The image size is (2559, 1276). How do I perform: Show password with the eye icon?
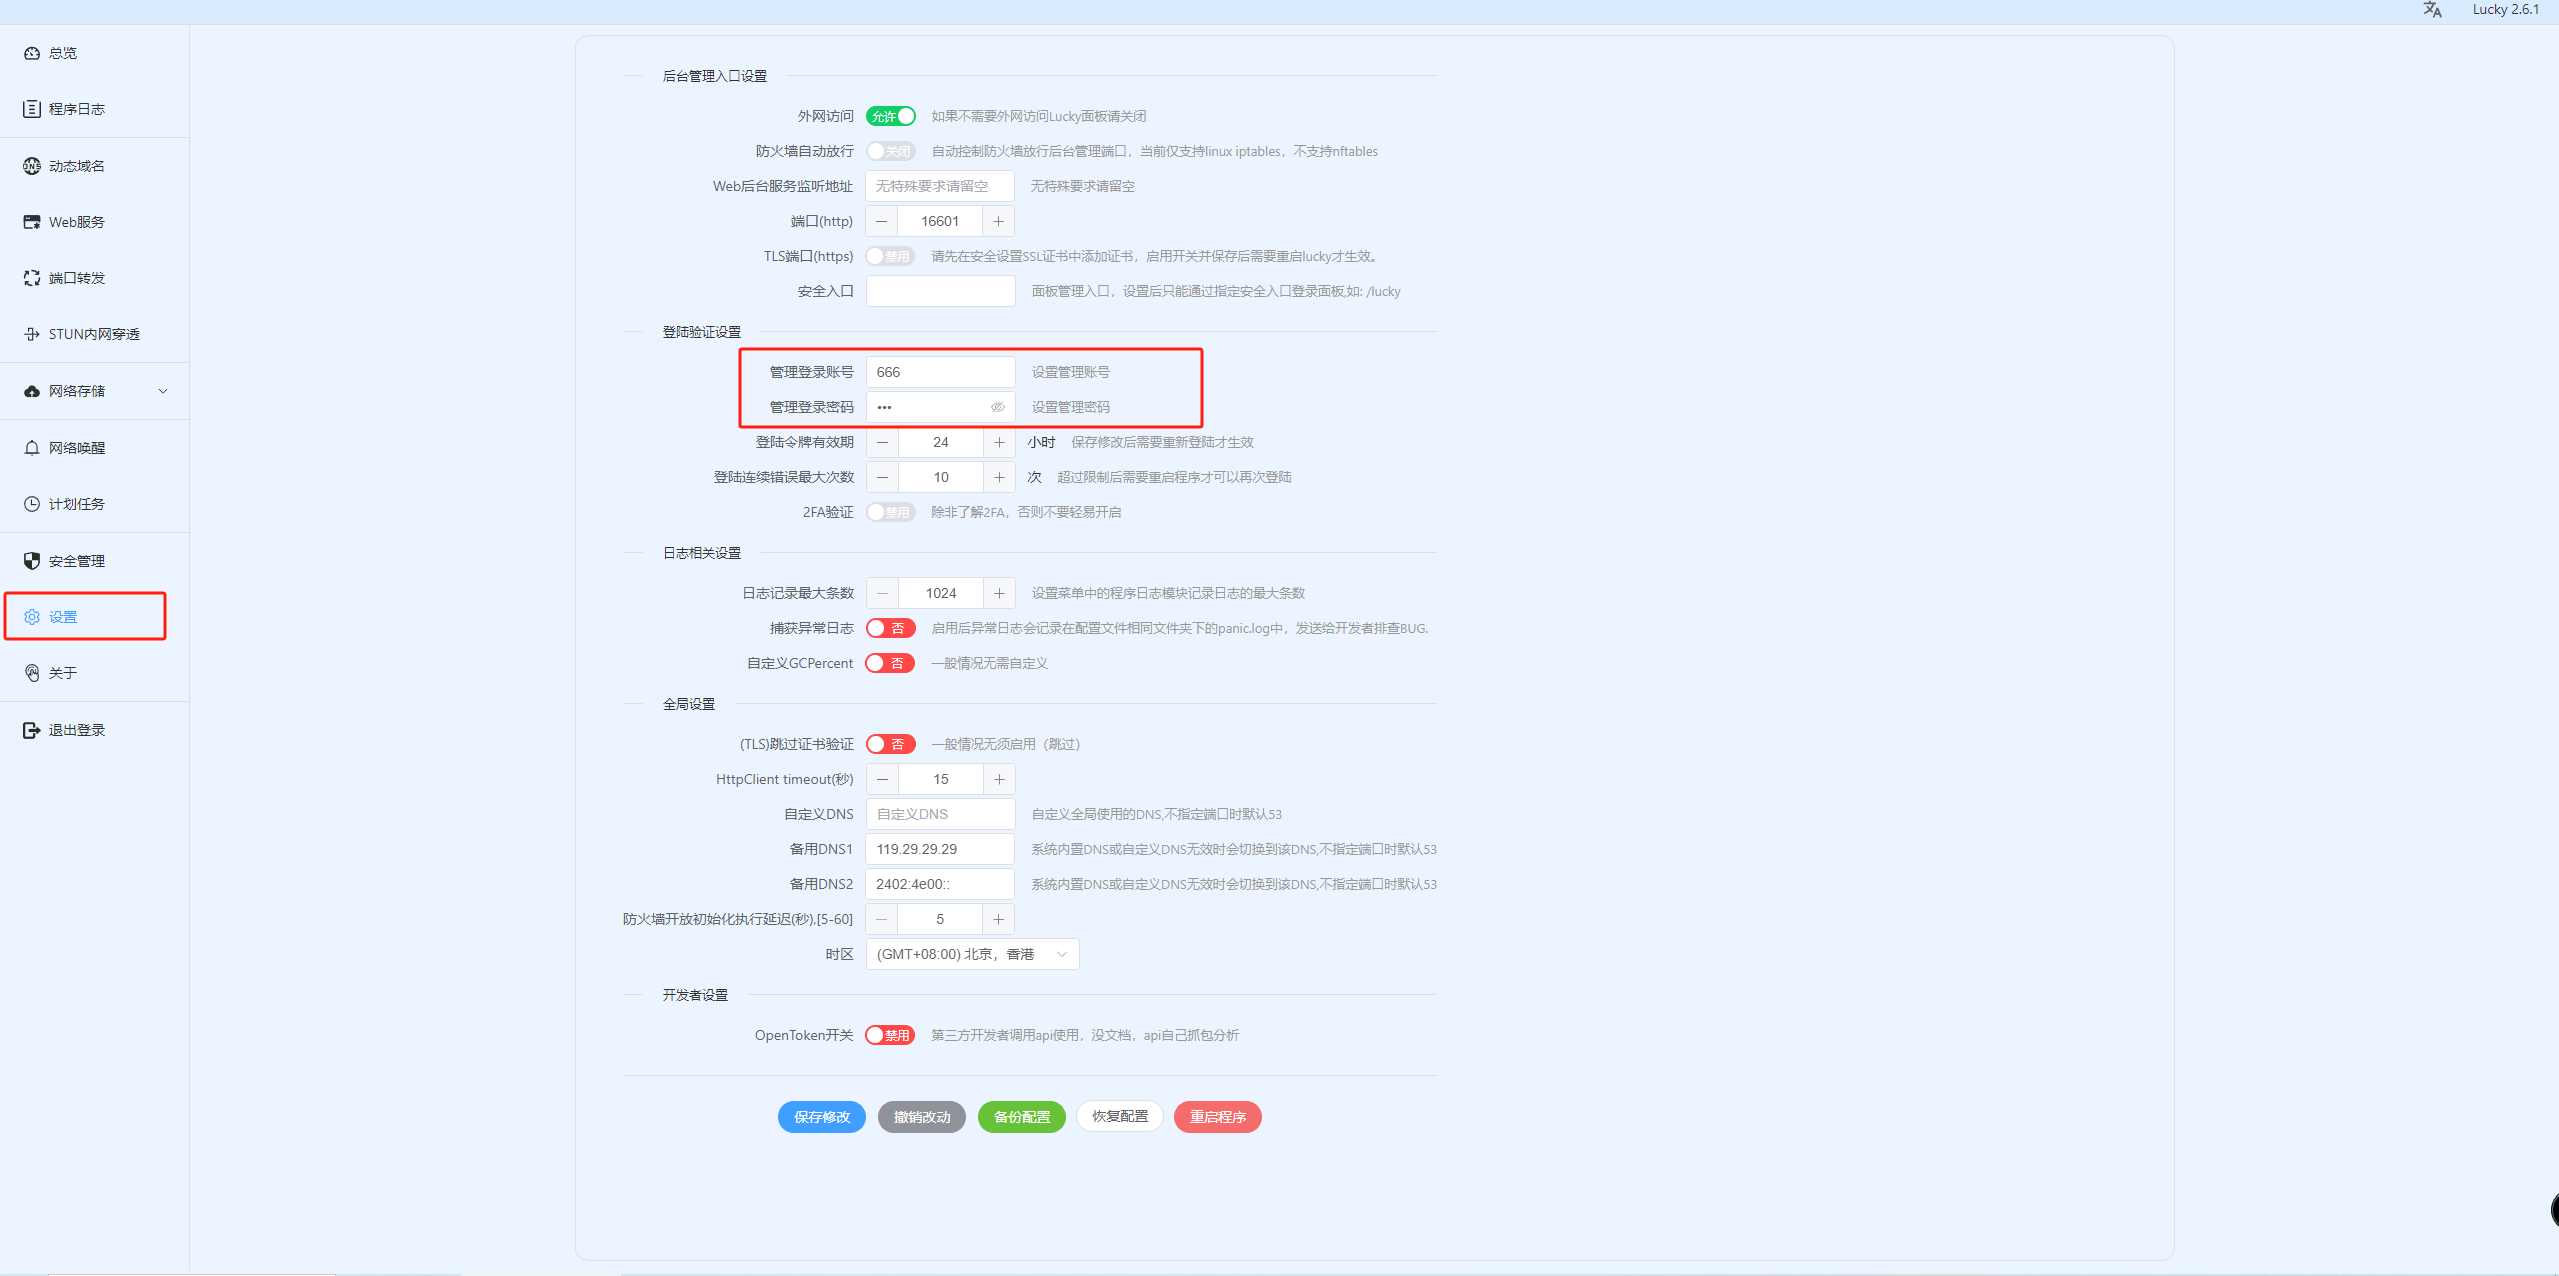997,407
